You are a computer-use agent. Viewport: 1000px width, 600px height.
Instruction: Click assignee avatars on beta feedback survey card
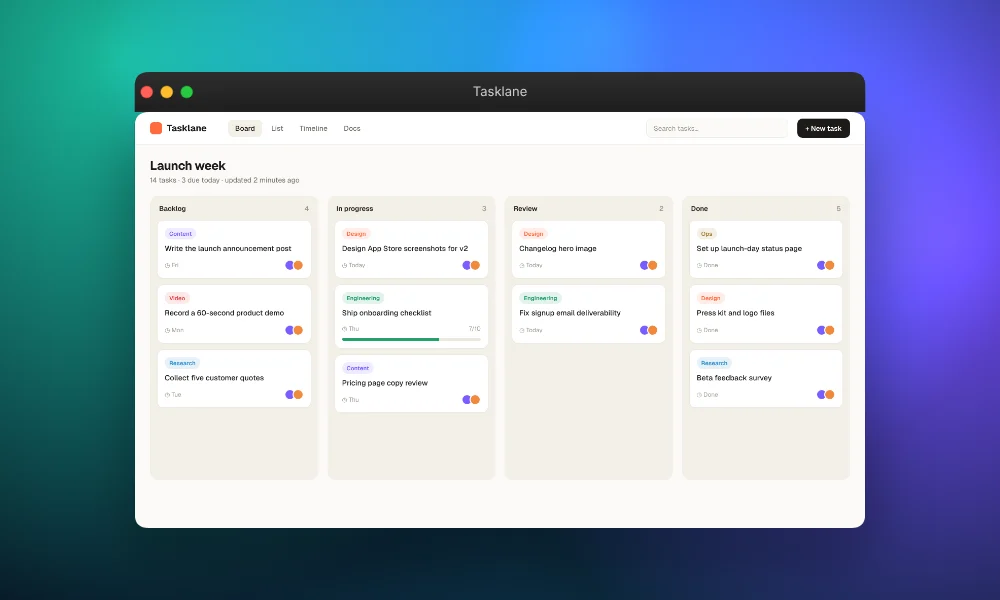point(826,395)
